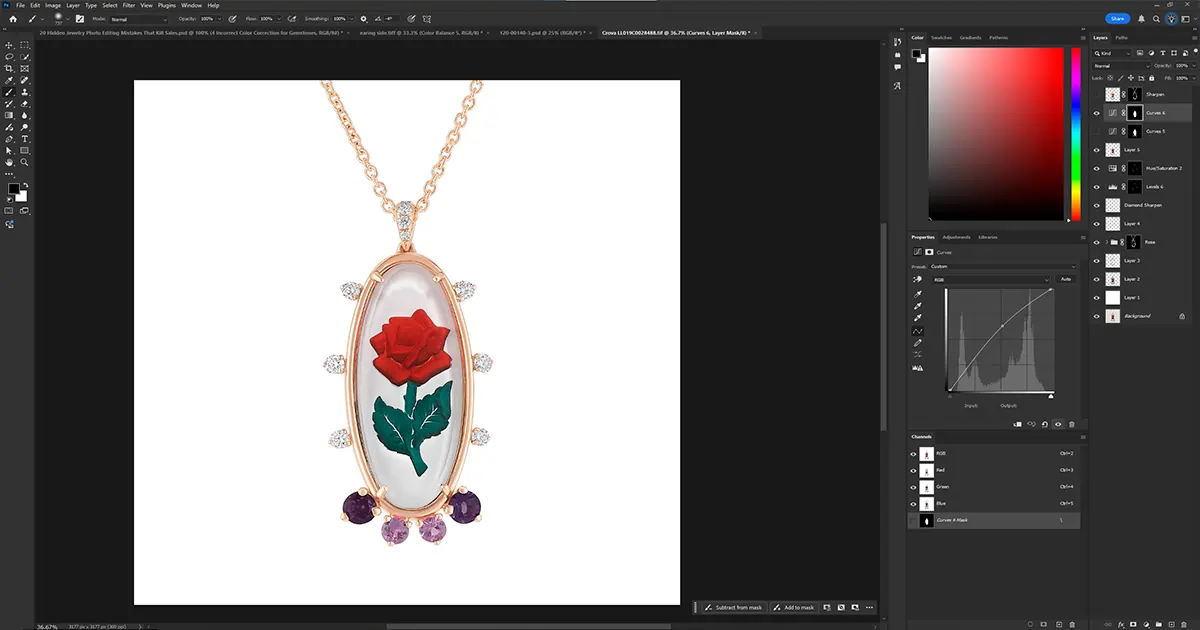This screenshot has width=1200, height=630.
Task: Open the Curves Preset dropdown
Action: (x=1000, y=266)
